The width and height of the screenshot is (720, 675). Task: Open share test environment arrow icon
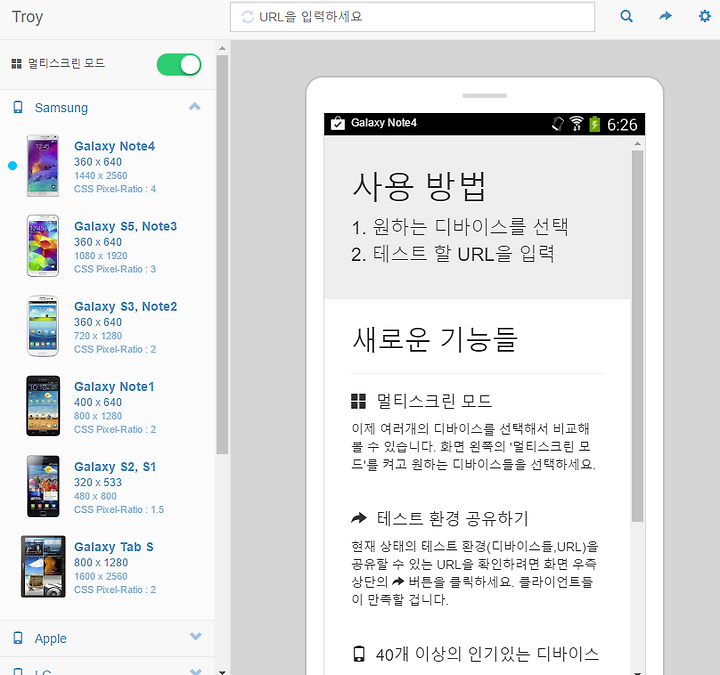[x=665, y=17]
